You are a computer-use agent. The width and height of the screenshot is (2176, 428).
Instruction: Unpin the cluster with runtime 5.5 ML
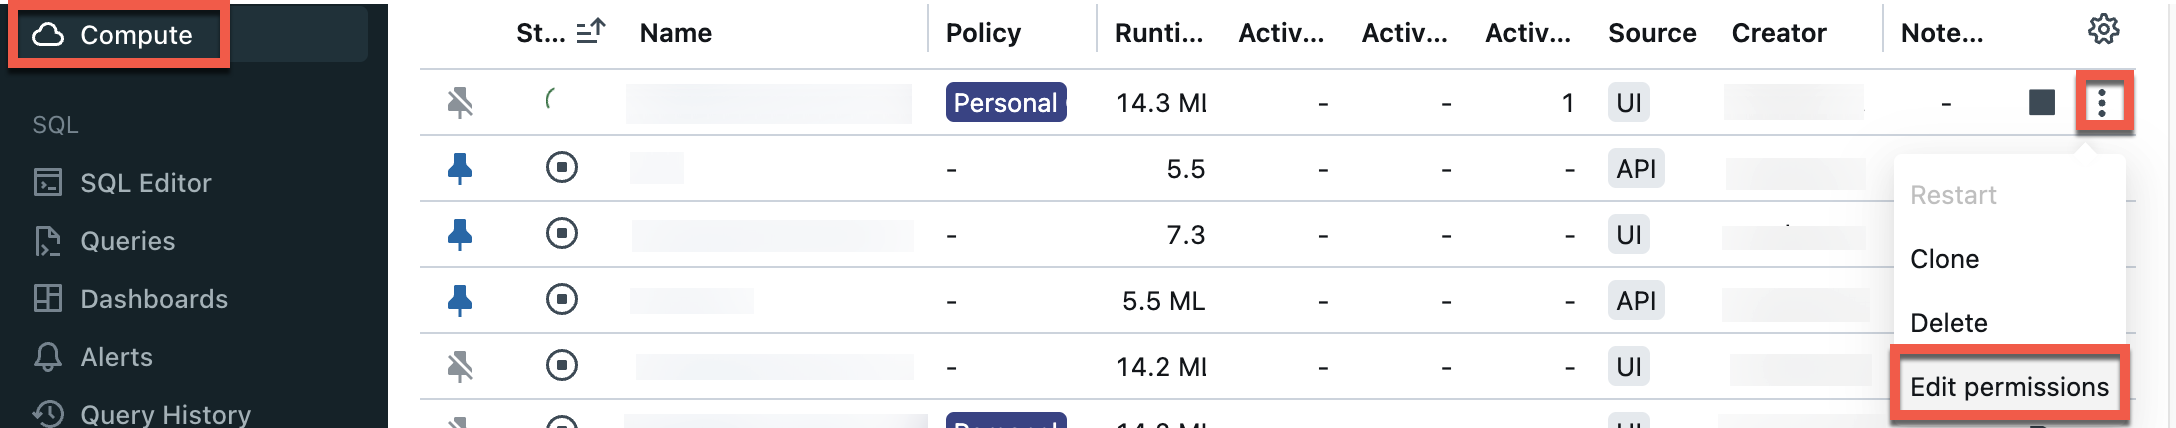460,300
